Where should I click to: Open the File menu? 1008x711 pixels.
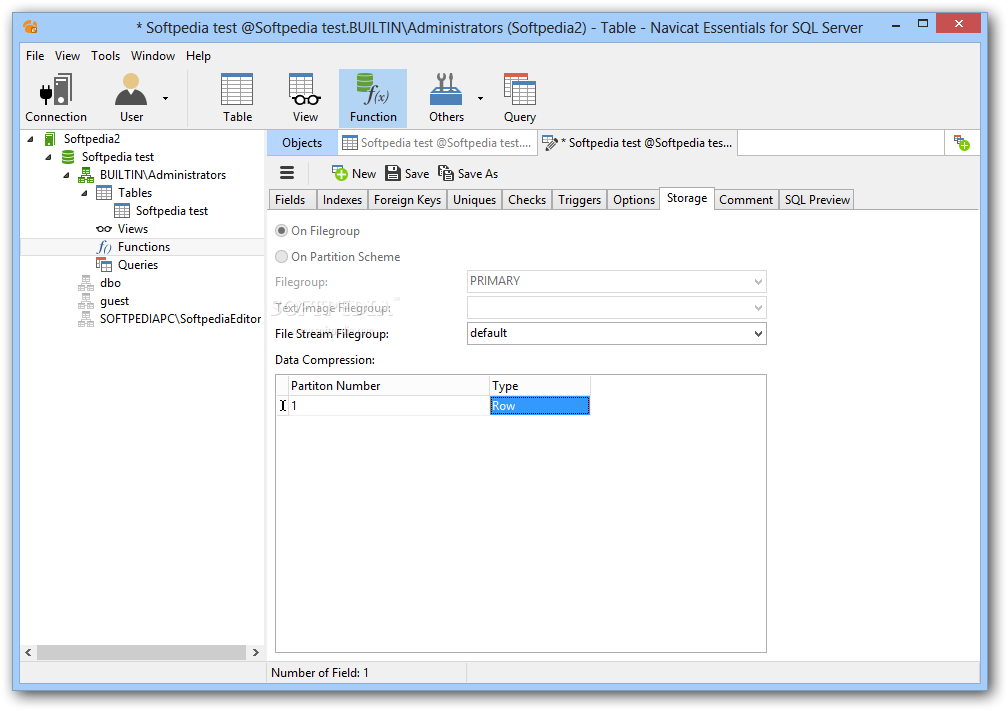coord(35,56)
